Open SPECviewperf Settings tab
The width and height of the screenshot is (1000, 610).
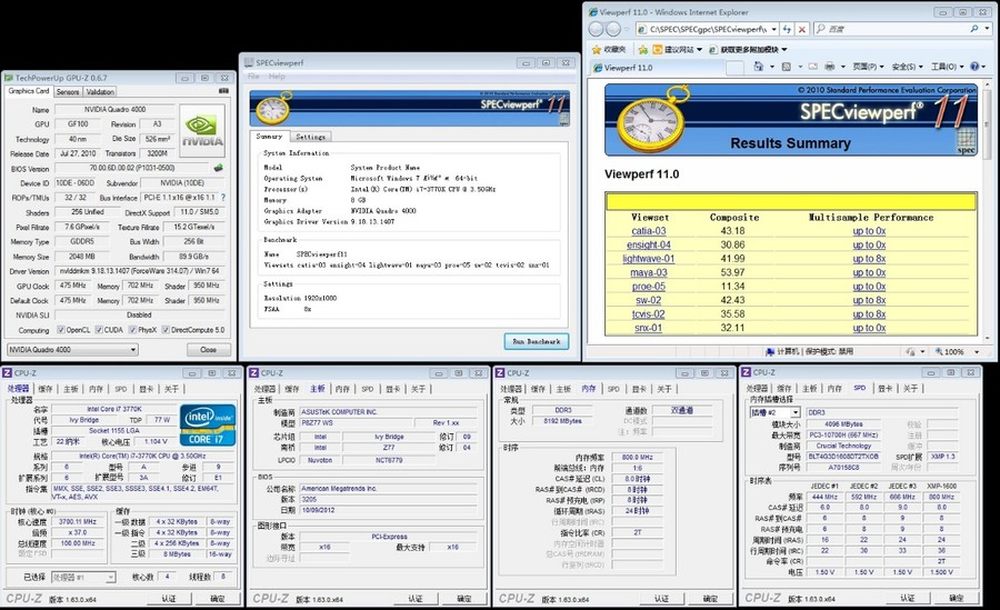tap(311, 137)
